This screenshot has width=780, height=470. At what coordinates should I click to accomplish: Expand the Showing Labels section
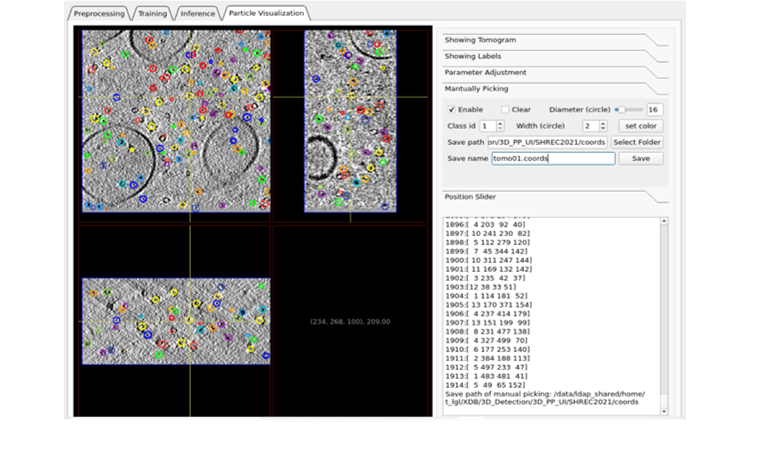tap(473, 56)
